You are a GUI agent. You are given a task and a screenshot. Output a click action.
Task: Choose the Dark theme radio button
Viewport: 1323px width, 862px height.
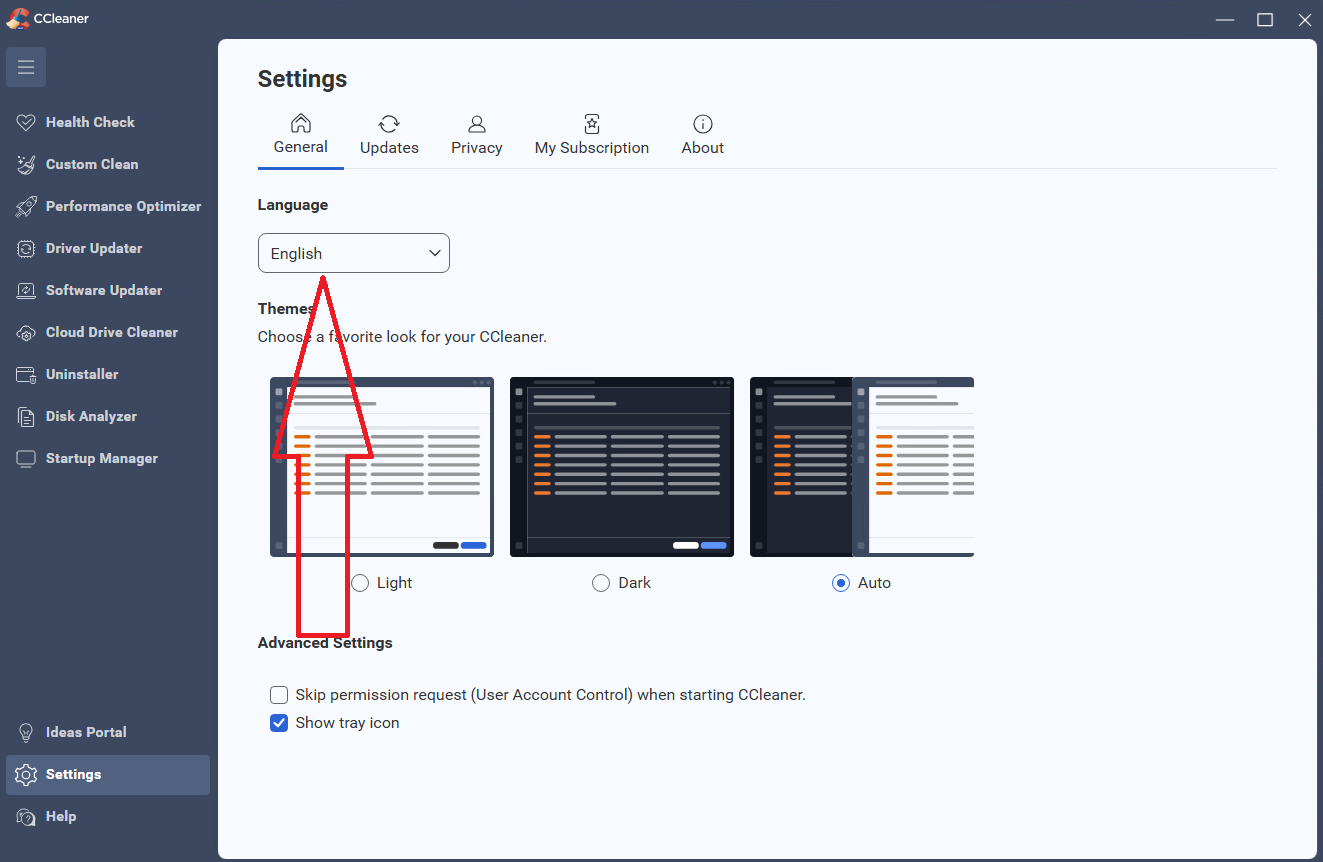tap(601, 583)
